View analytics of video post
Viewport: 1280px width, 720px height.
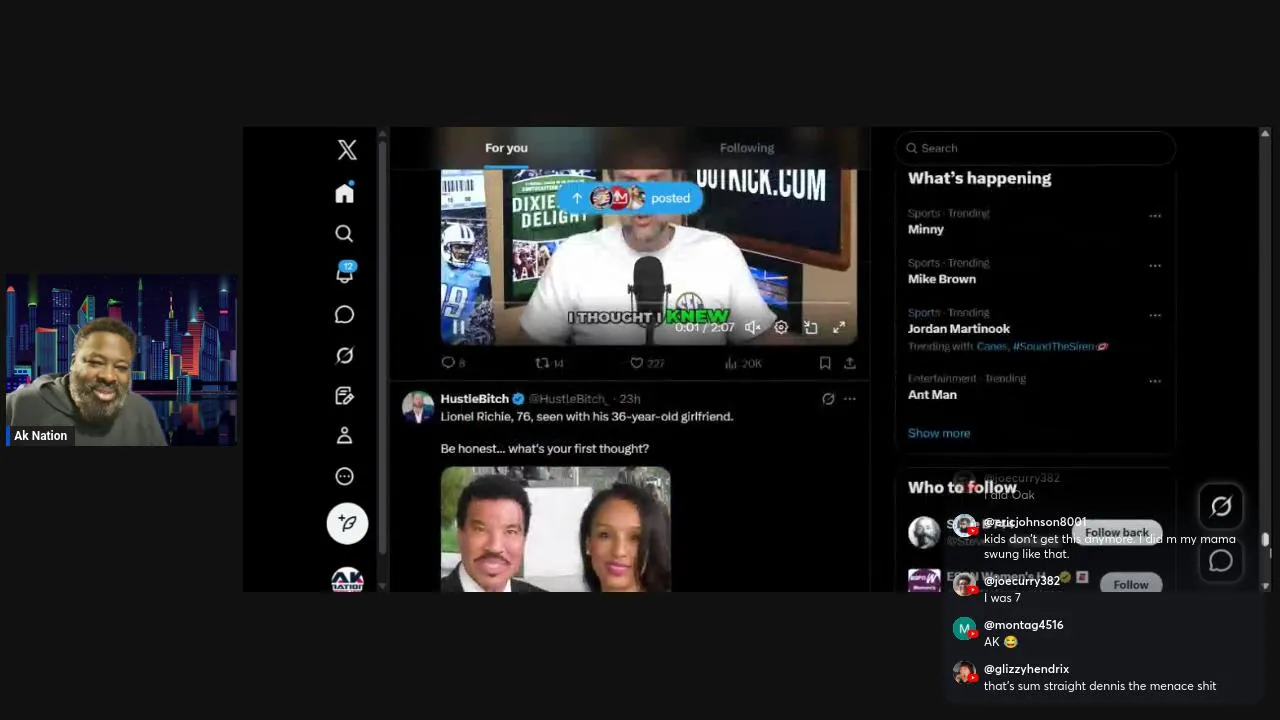(x=742, y=363)
